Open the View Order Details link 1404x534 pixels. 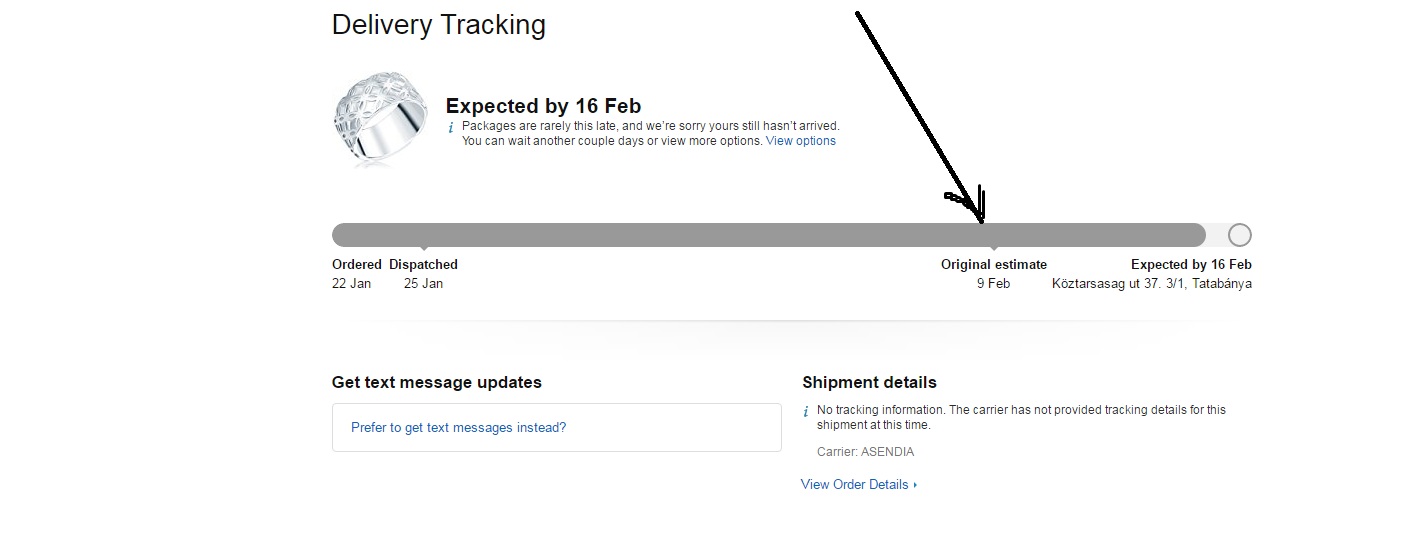pyautogui.click(x=854, y=485)
